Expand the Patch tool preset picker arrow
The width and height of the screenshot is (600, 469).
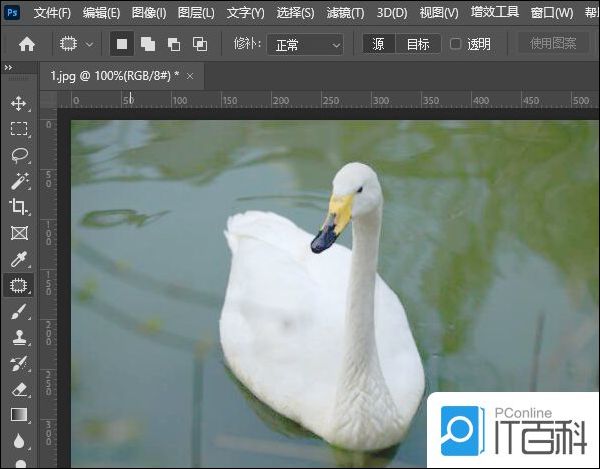tap(90, 44)
